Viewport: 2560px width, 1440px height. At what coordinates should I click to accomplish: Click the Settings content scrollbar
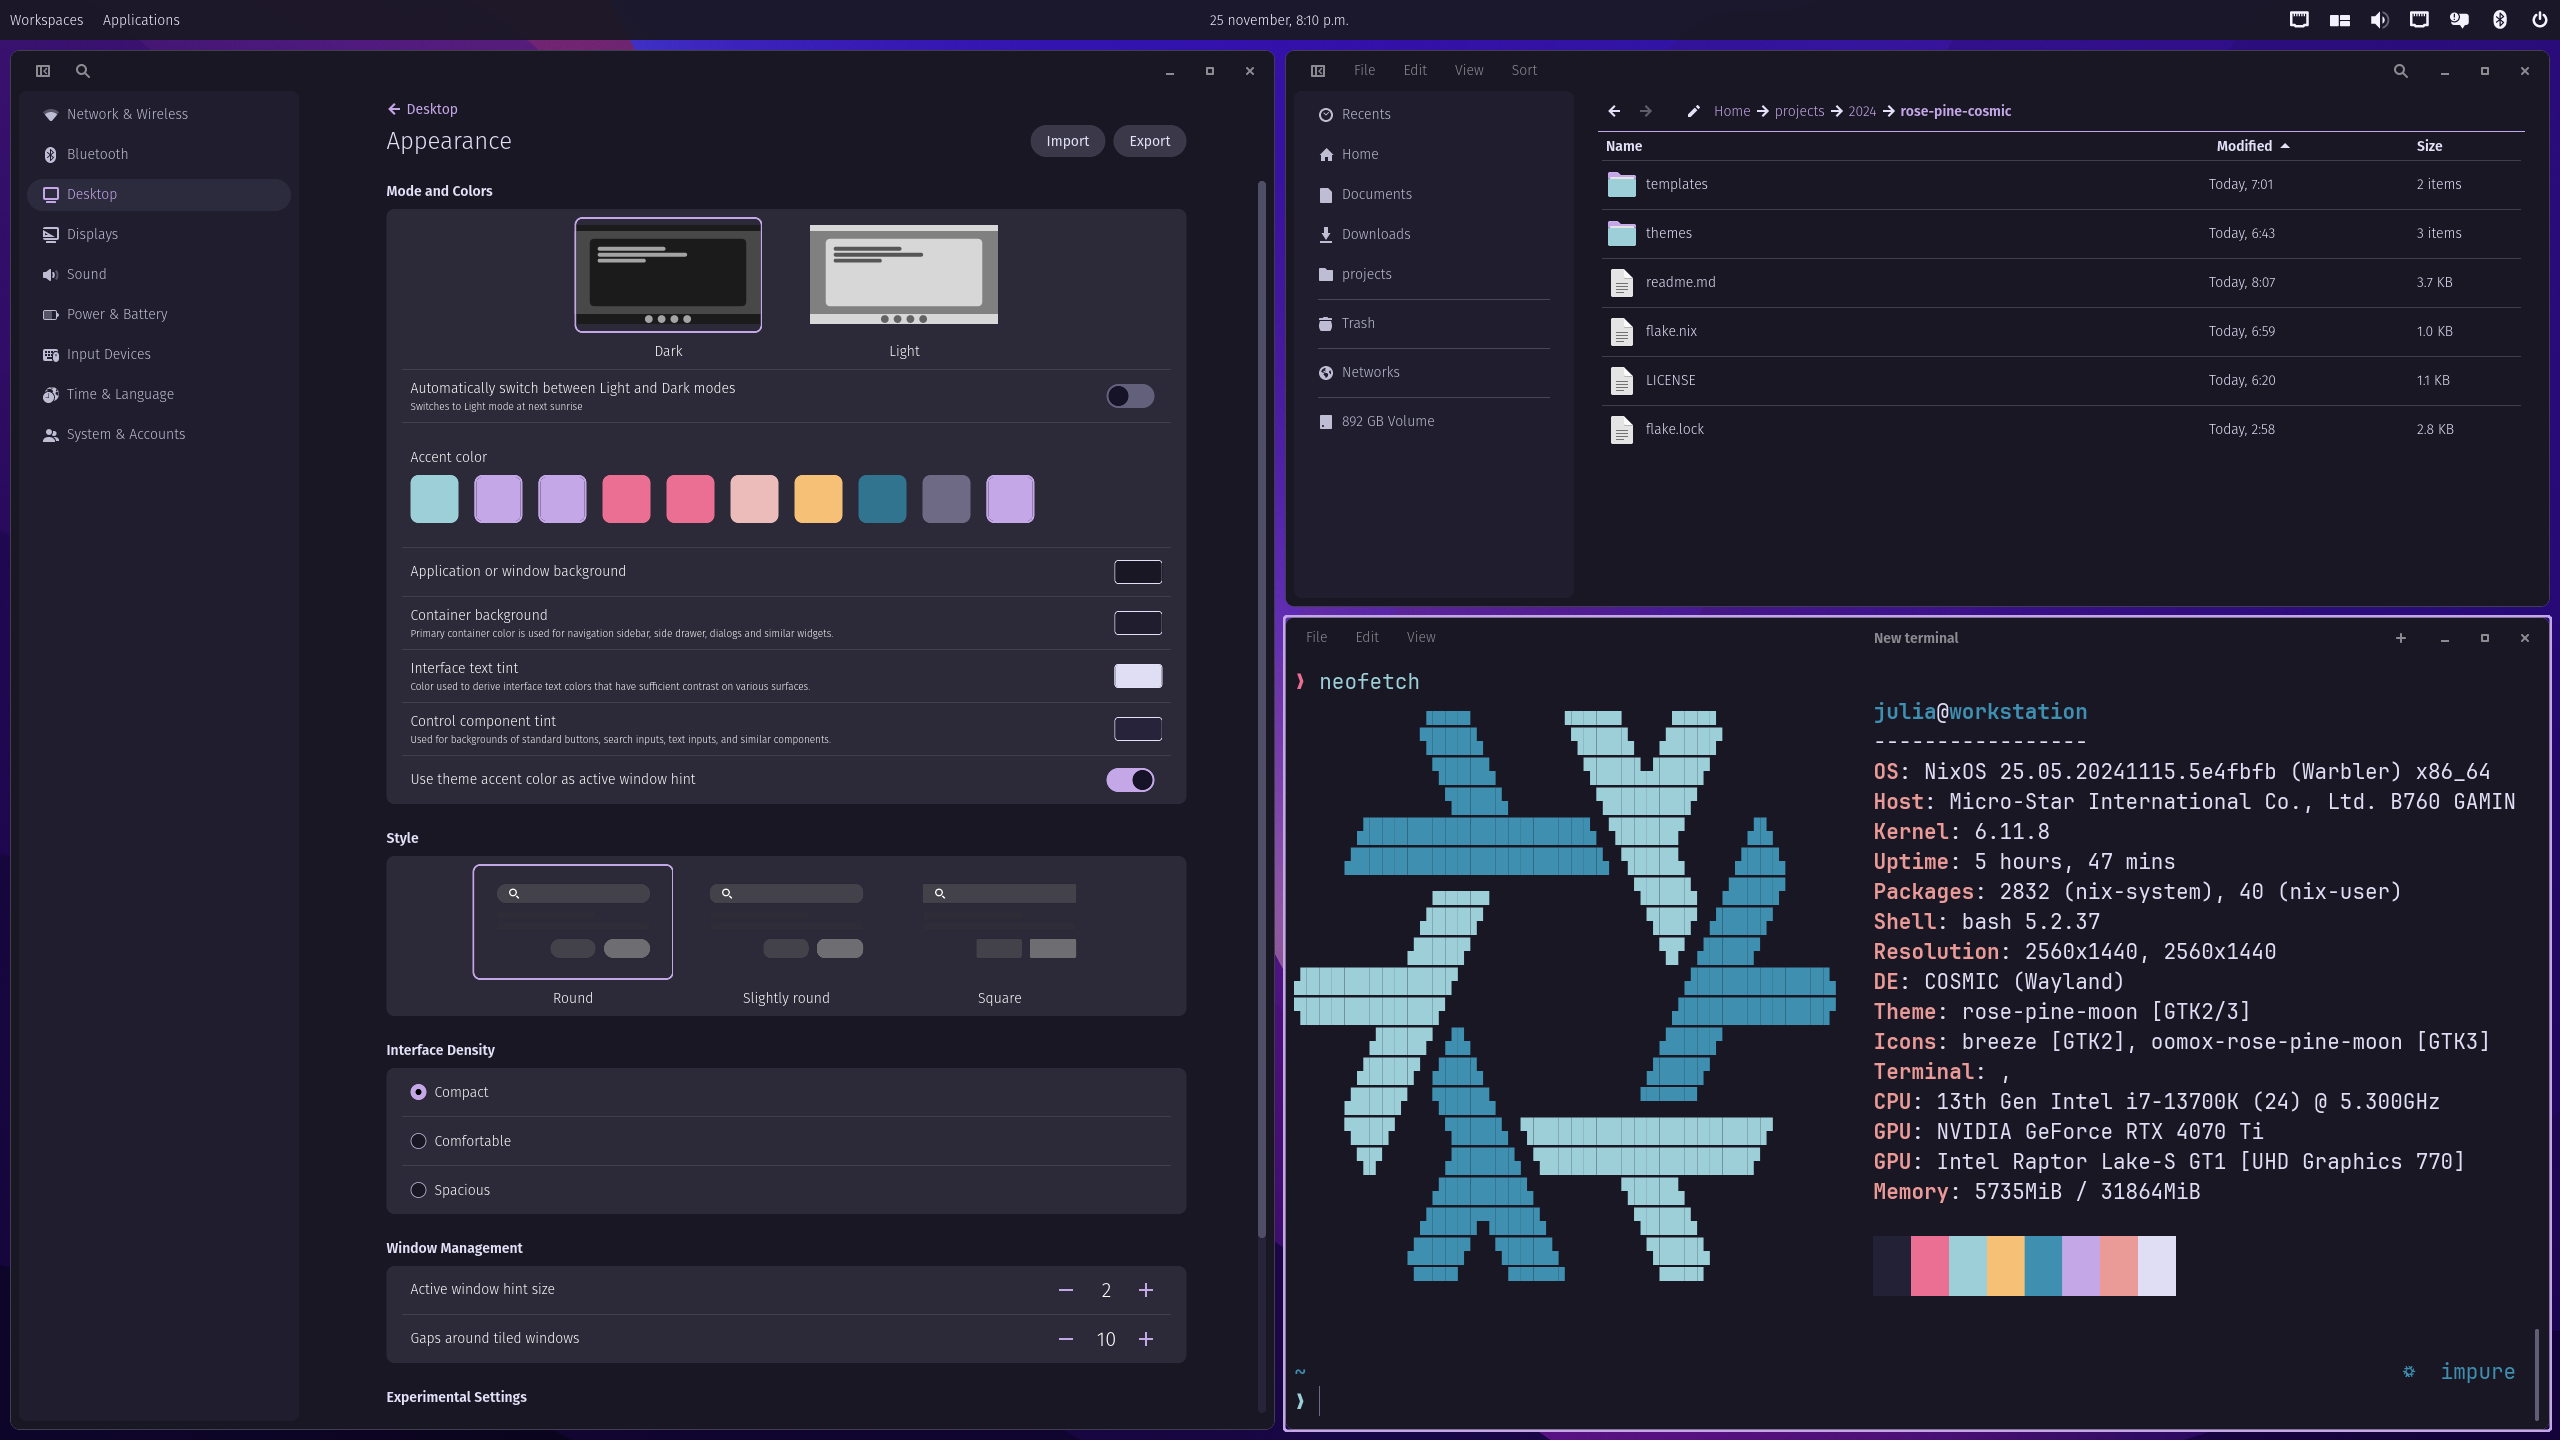tap(1262, 710)
